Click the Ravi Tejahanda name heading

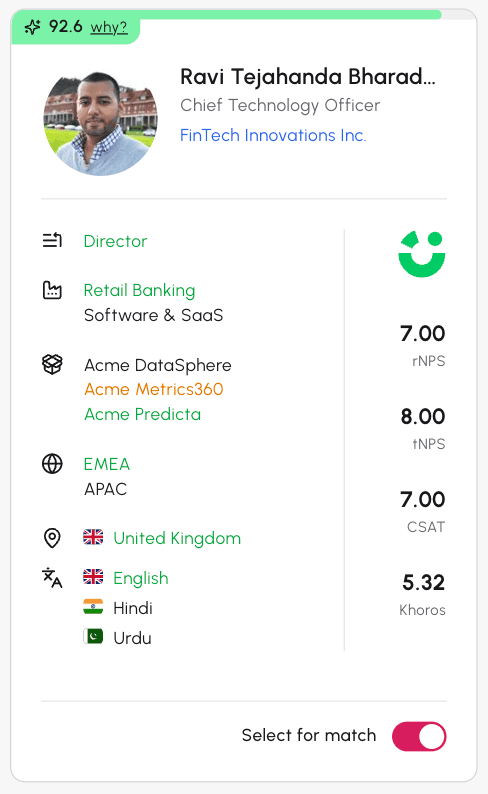308,77
